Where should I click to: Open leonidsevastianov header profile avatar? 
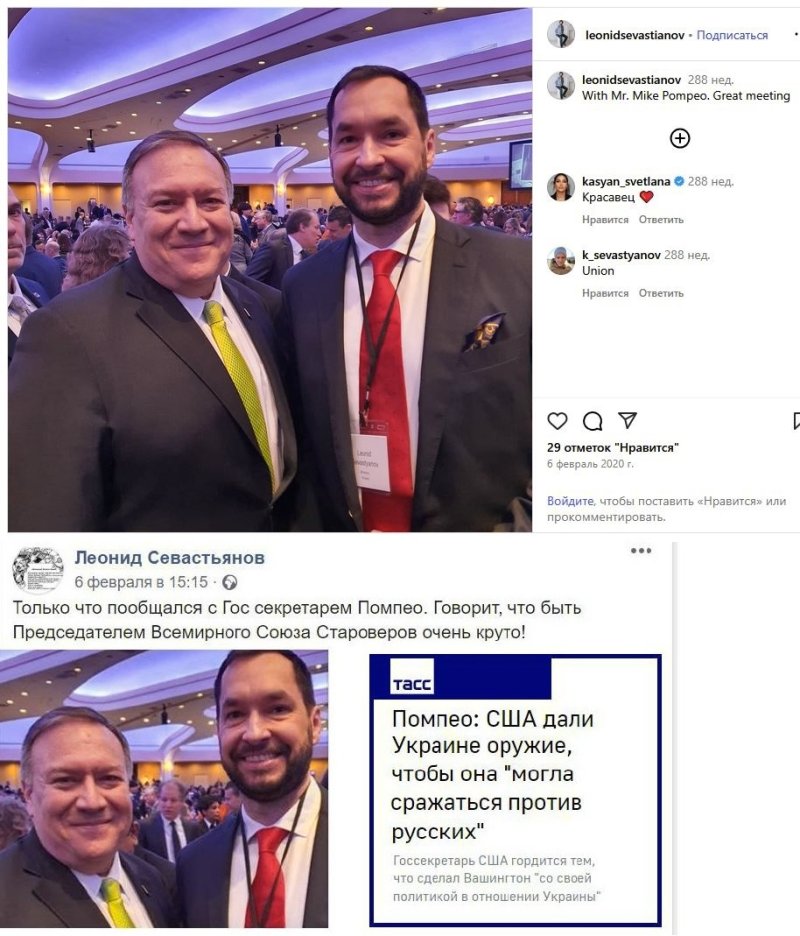(561, 33)
